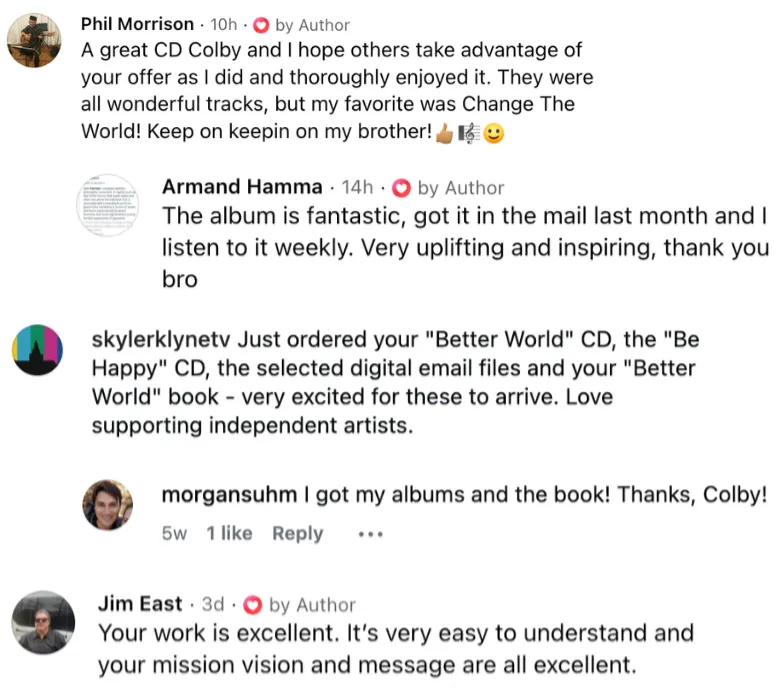
Task: Click heart icon on Jim East's comment
Action: (x=252, y=605)
